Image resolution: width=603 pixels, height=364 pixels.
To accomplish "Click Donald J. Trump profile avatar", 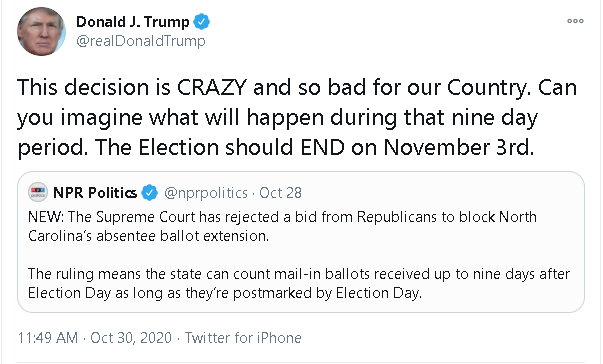I will click(x=42, y=31).
